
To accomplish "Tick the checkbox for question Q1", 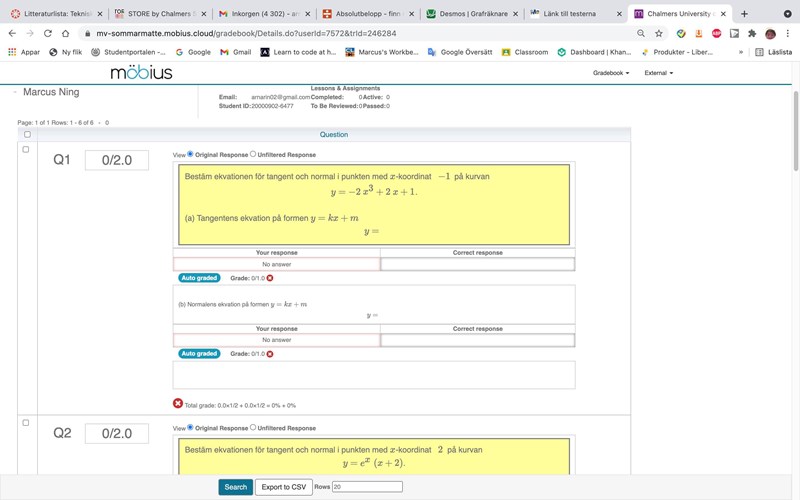I will pos(26,150).
